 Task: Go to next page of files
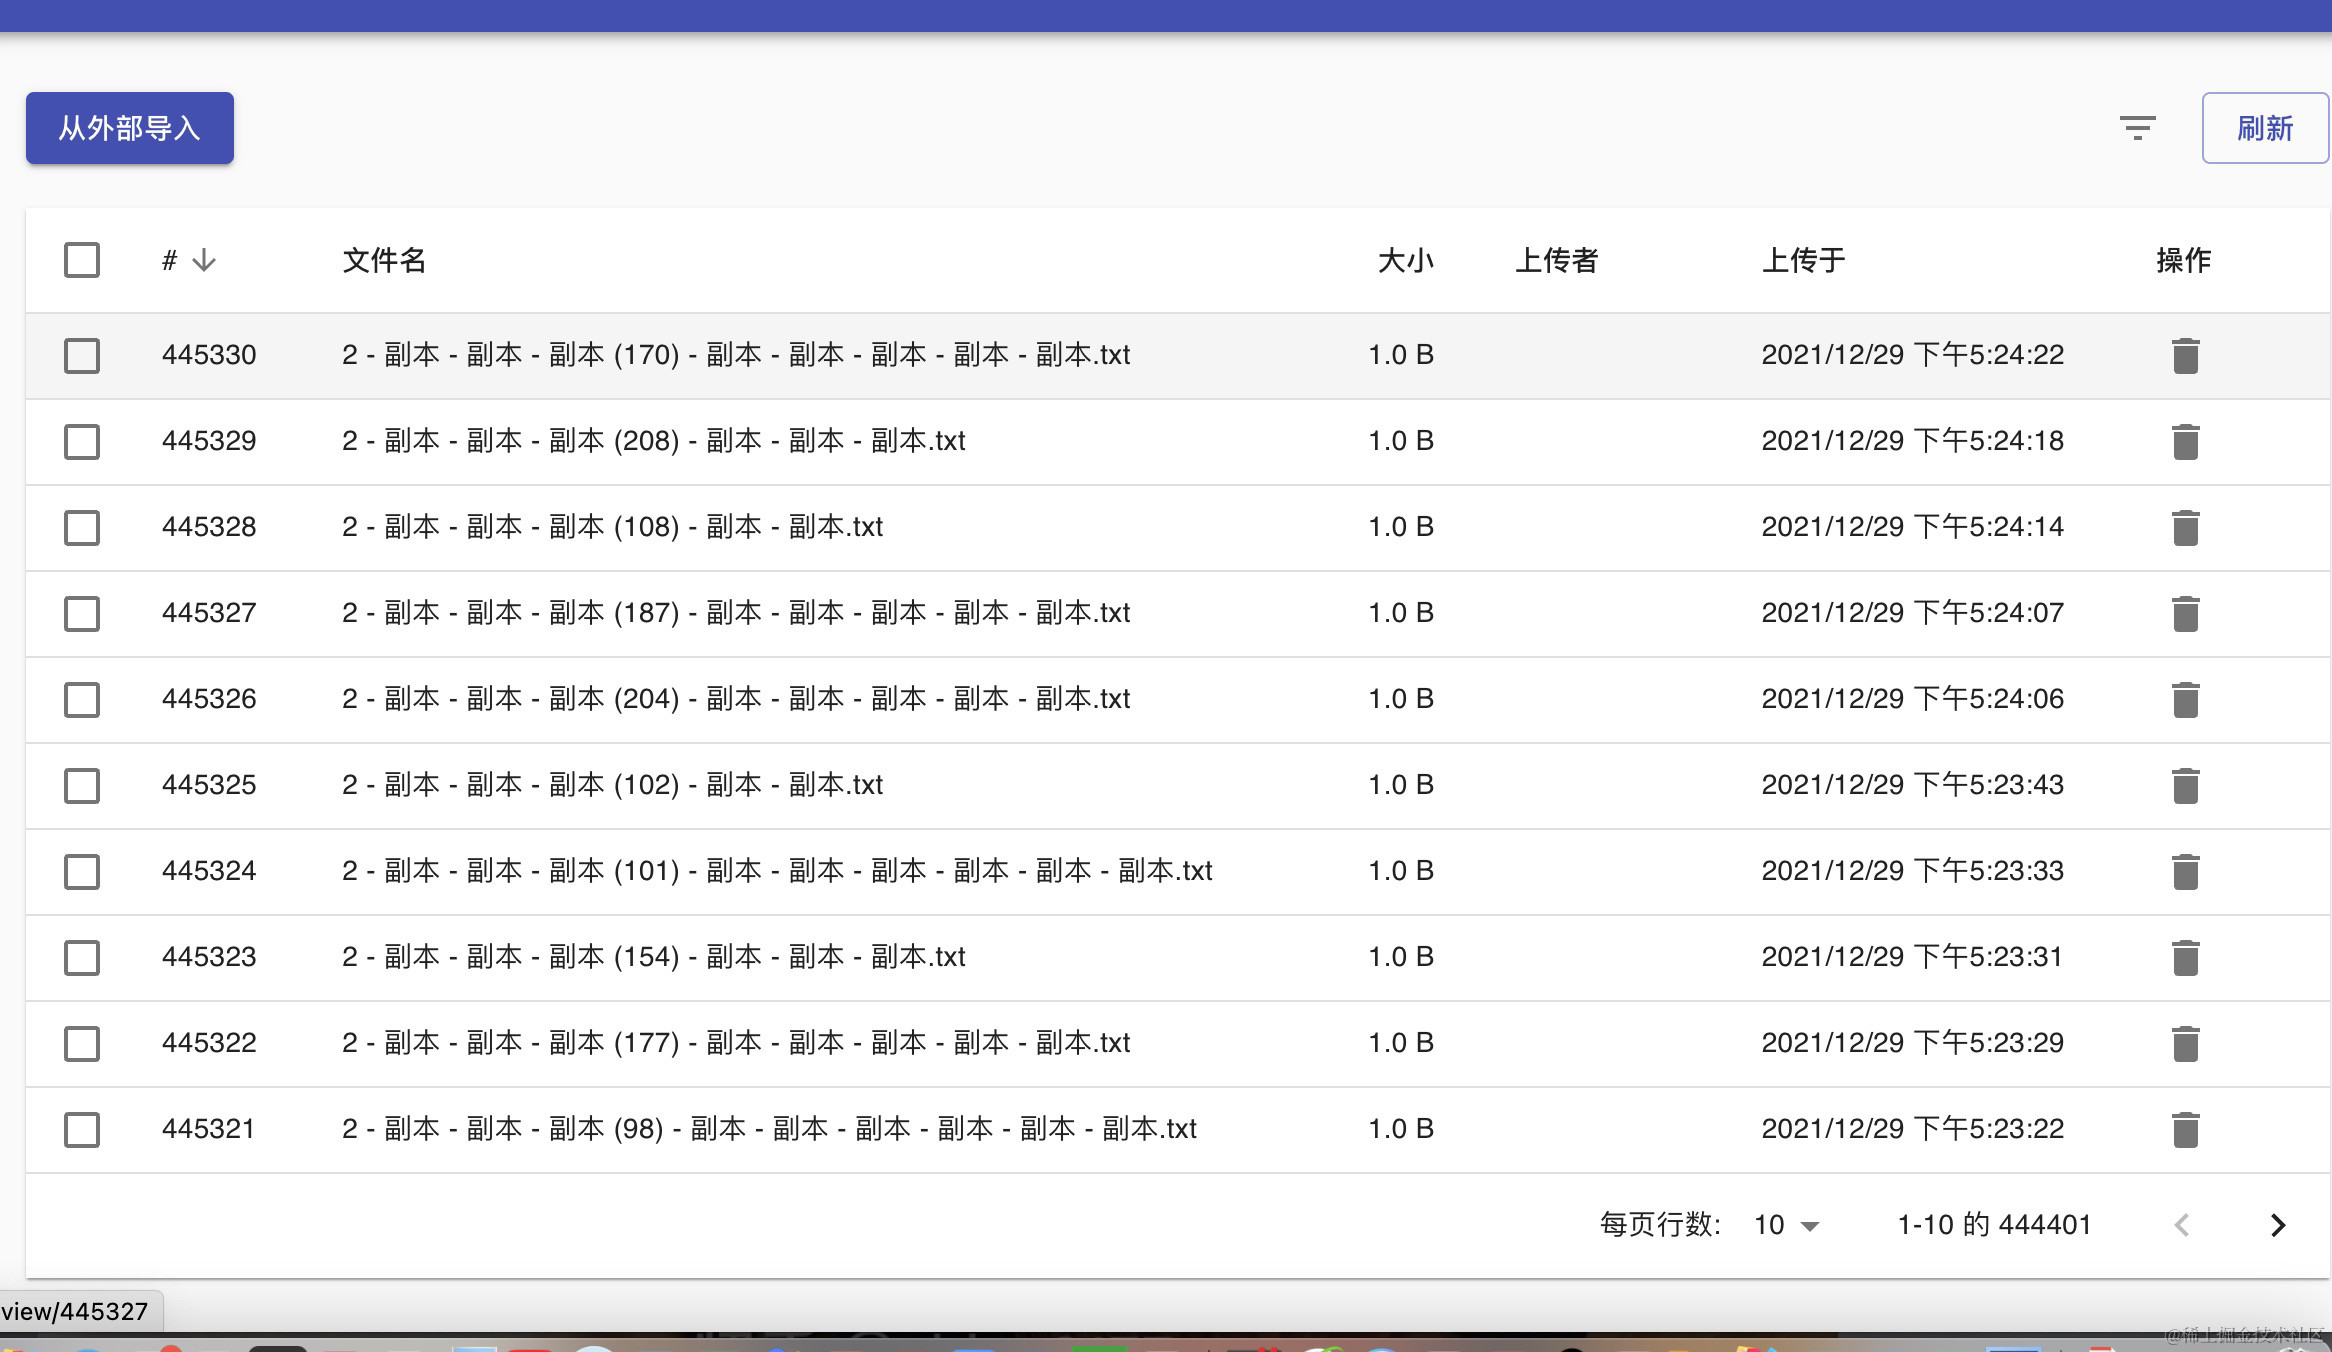pyautogui.click(x=2277, y=1225)
